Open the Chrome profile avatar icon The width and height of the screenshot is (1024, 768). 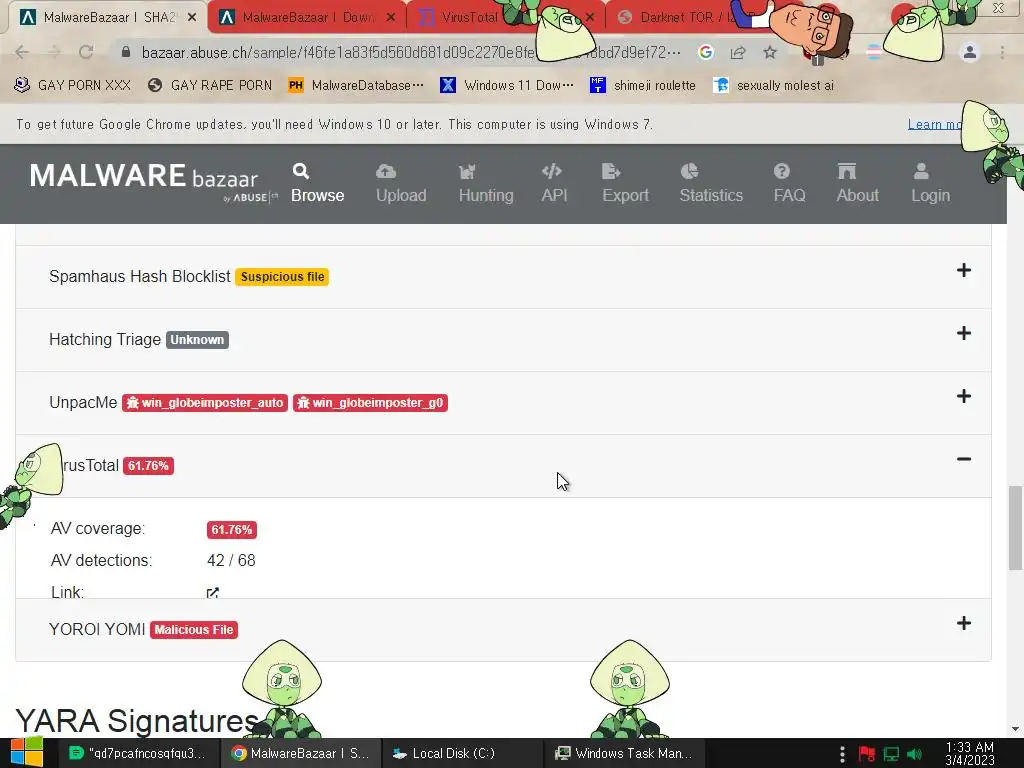pos(970,52)
